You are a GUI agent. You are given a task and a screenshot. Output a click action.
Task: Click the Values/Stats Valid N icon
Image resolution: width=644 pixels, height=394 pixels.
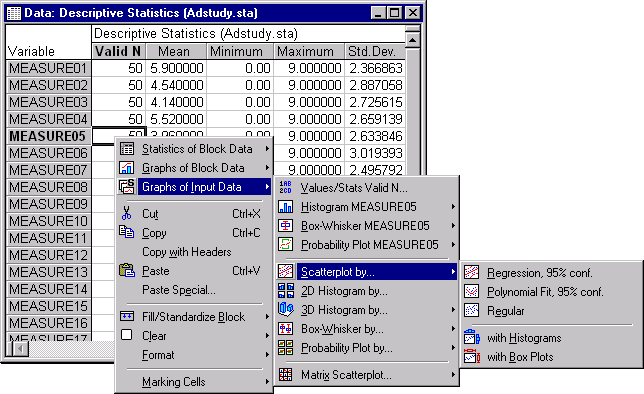285,187
